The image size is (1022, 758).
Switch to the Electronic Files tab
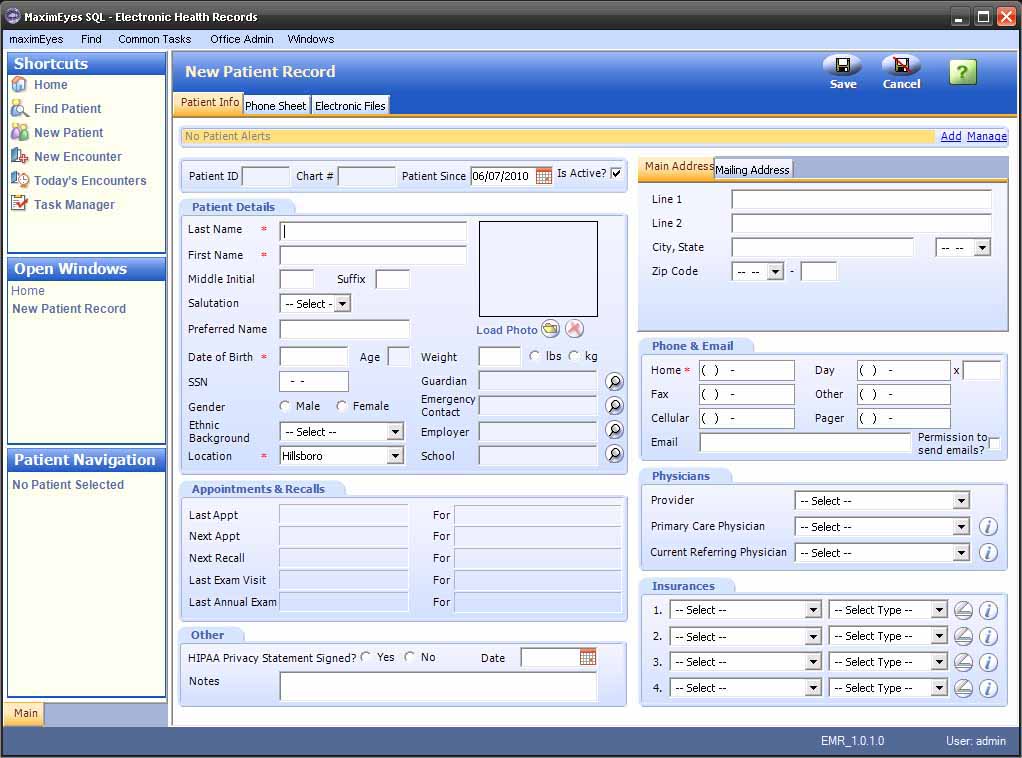point(350,106)
